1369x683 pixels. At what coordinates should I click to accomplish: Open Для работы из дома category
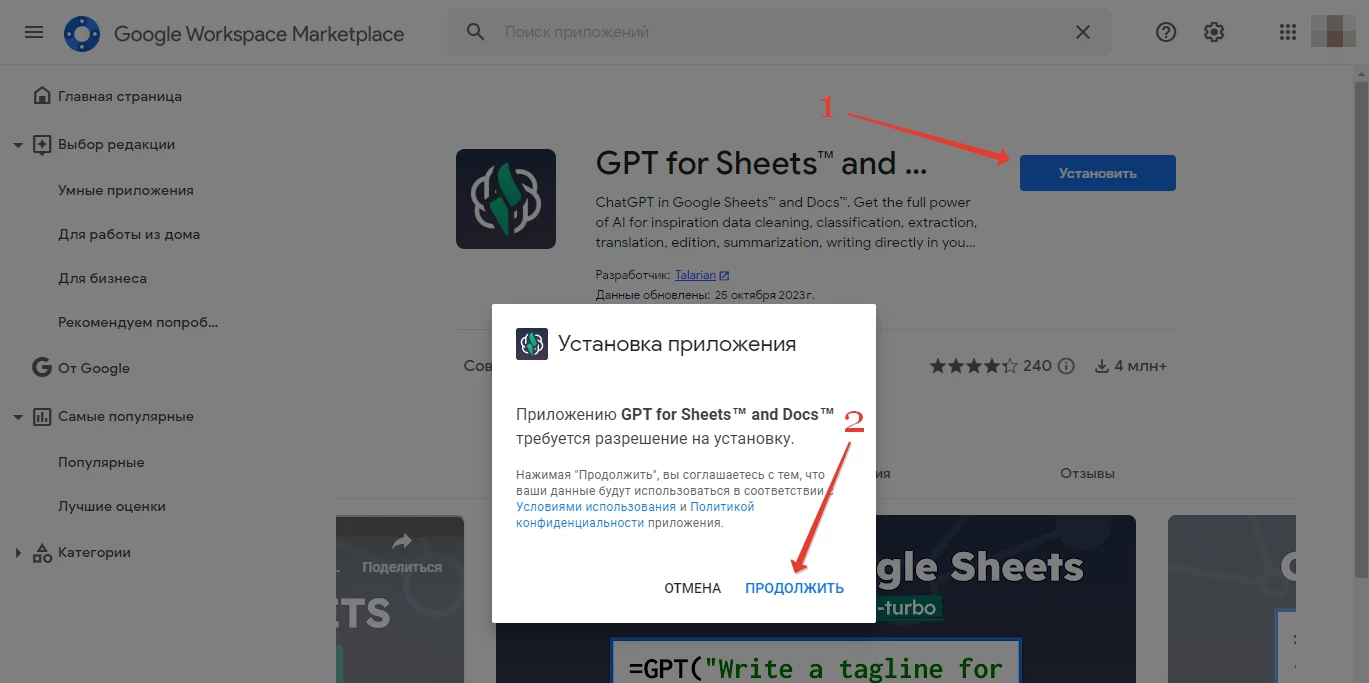(x=129, y=234)
